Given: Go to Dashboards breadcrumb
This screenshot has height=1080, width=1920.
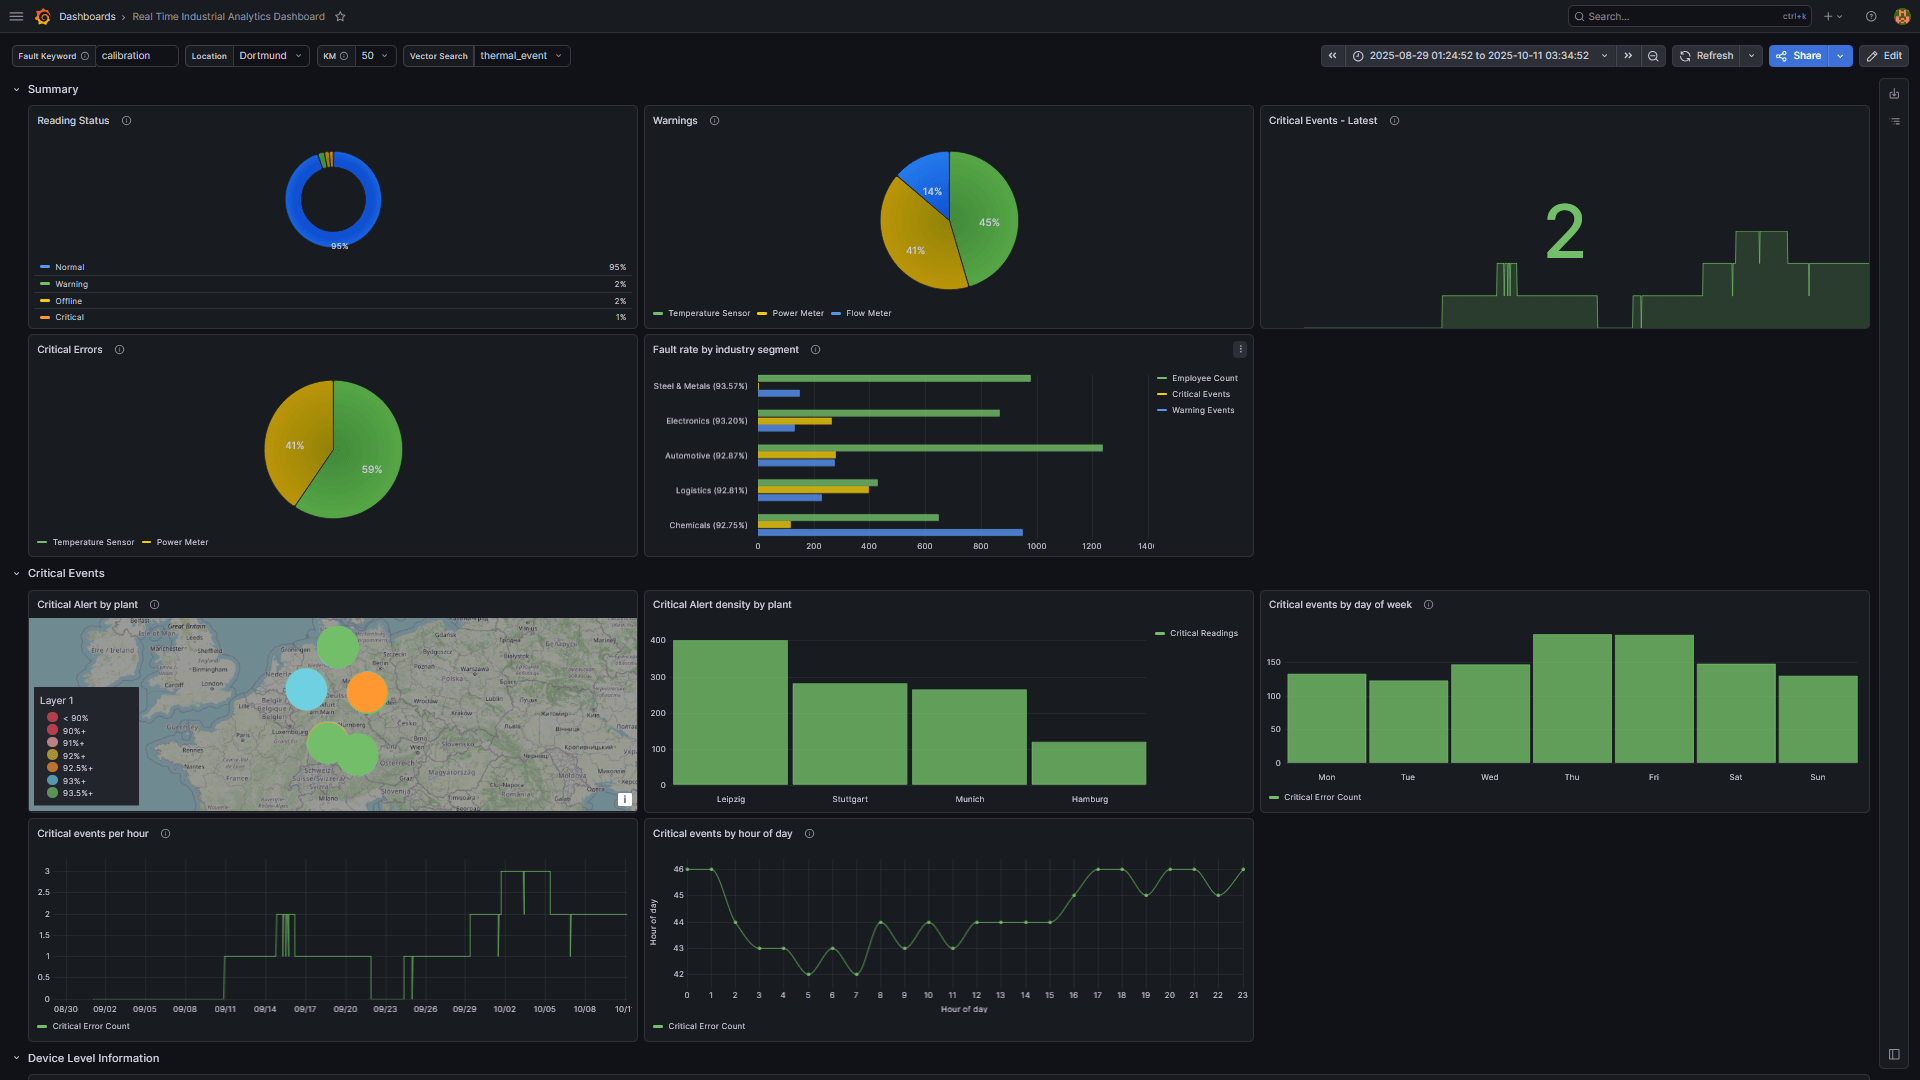Looking at the screenshot, I should coord(87,17).
